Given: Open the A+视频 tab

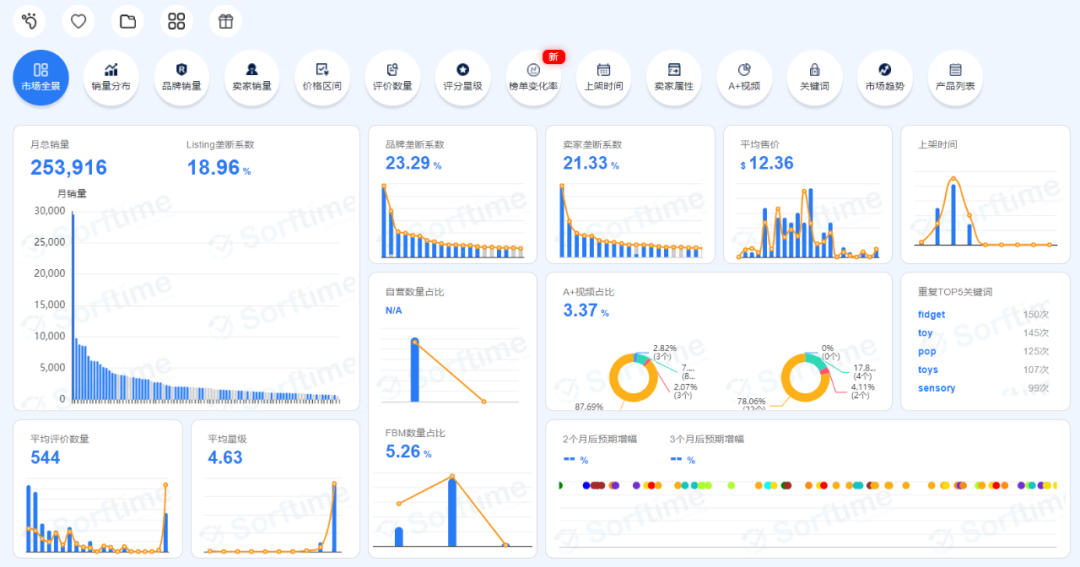Looking at the screenshot, I should click(744, 78).
